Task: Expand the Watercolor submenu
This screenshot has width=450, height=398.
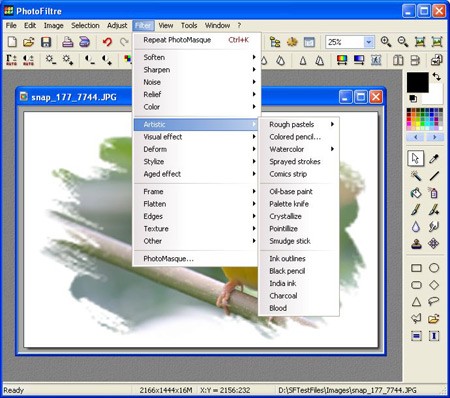Action: click(x=299, y=149)
